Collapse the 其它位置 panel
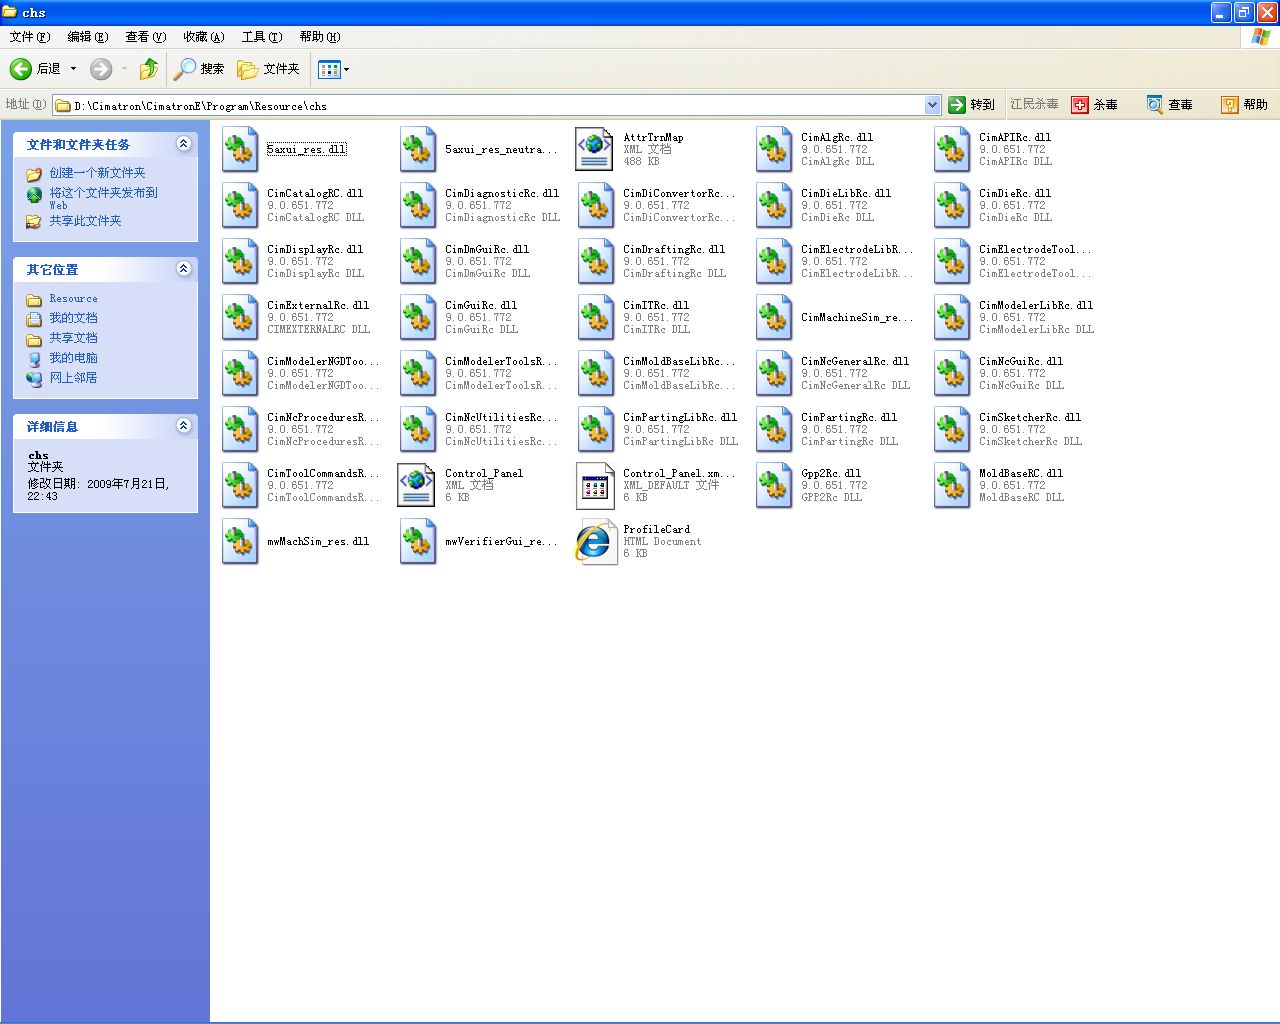 click(x=183, y=269)
